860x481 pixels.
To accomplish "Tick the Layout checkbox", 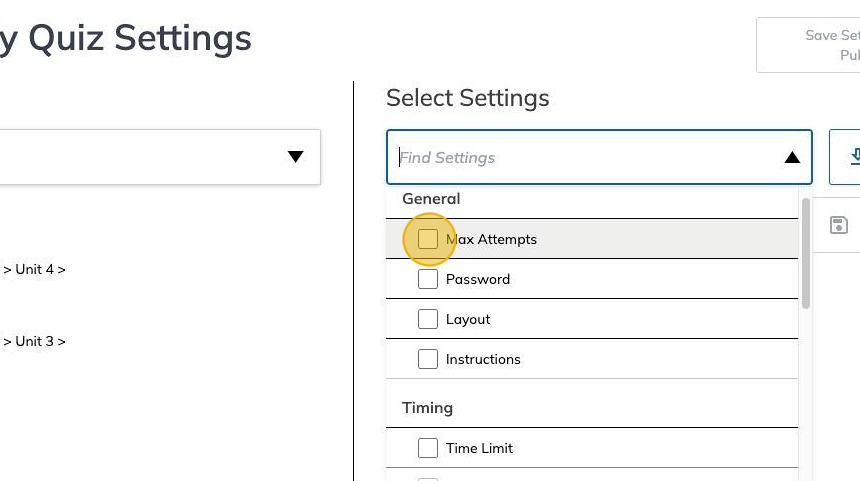I will pos(428,319).
